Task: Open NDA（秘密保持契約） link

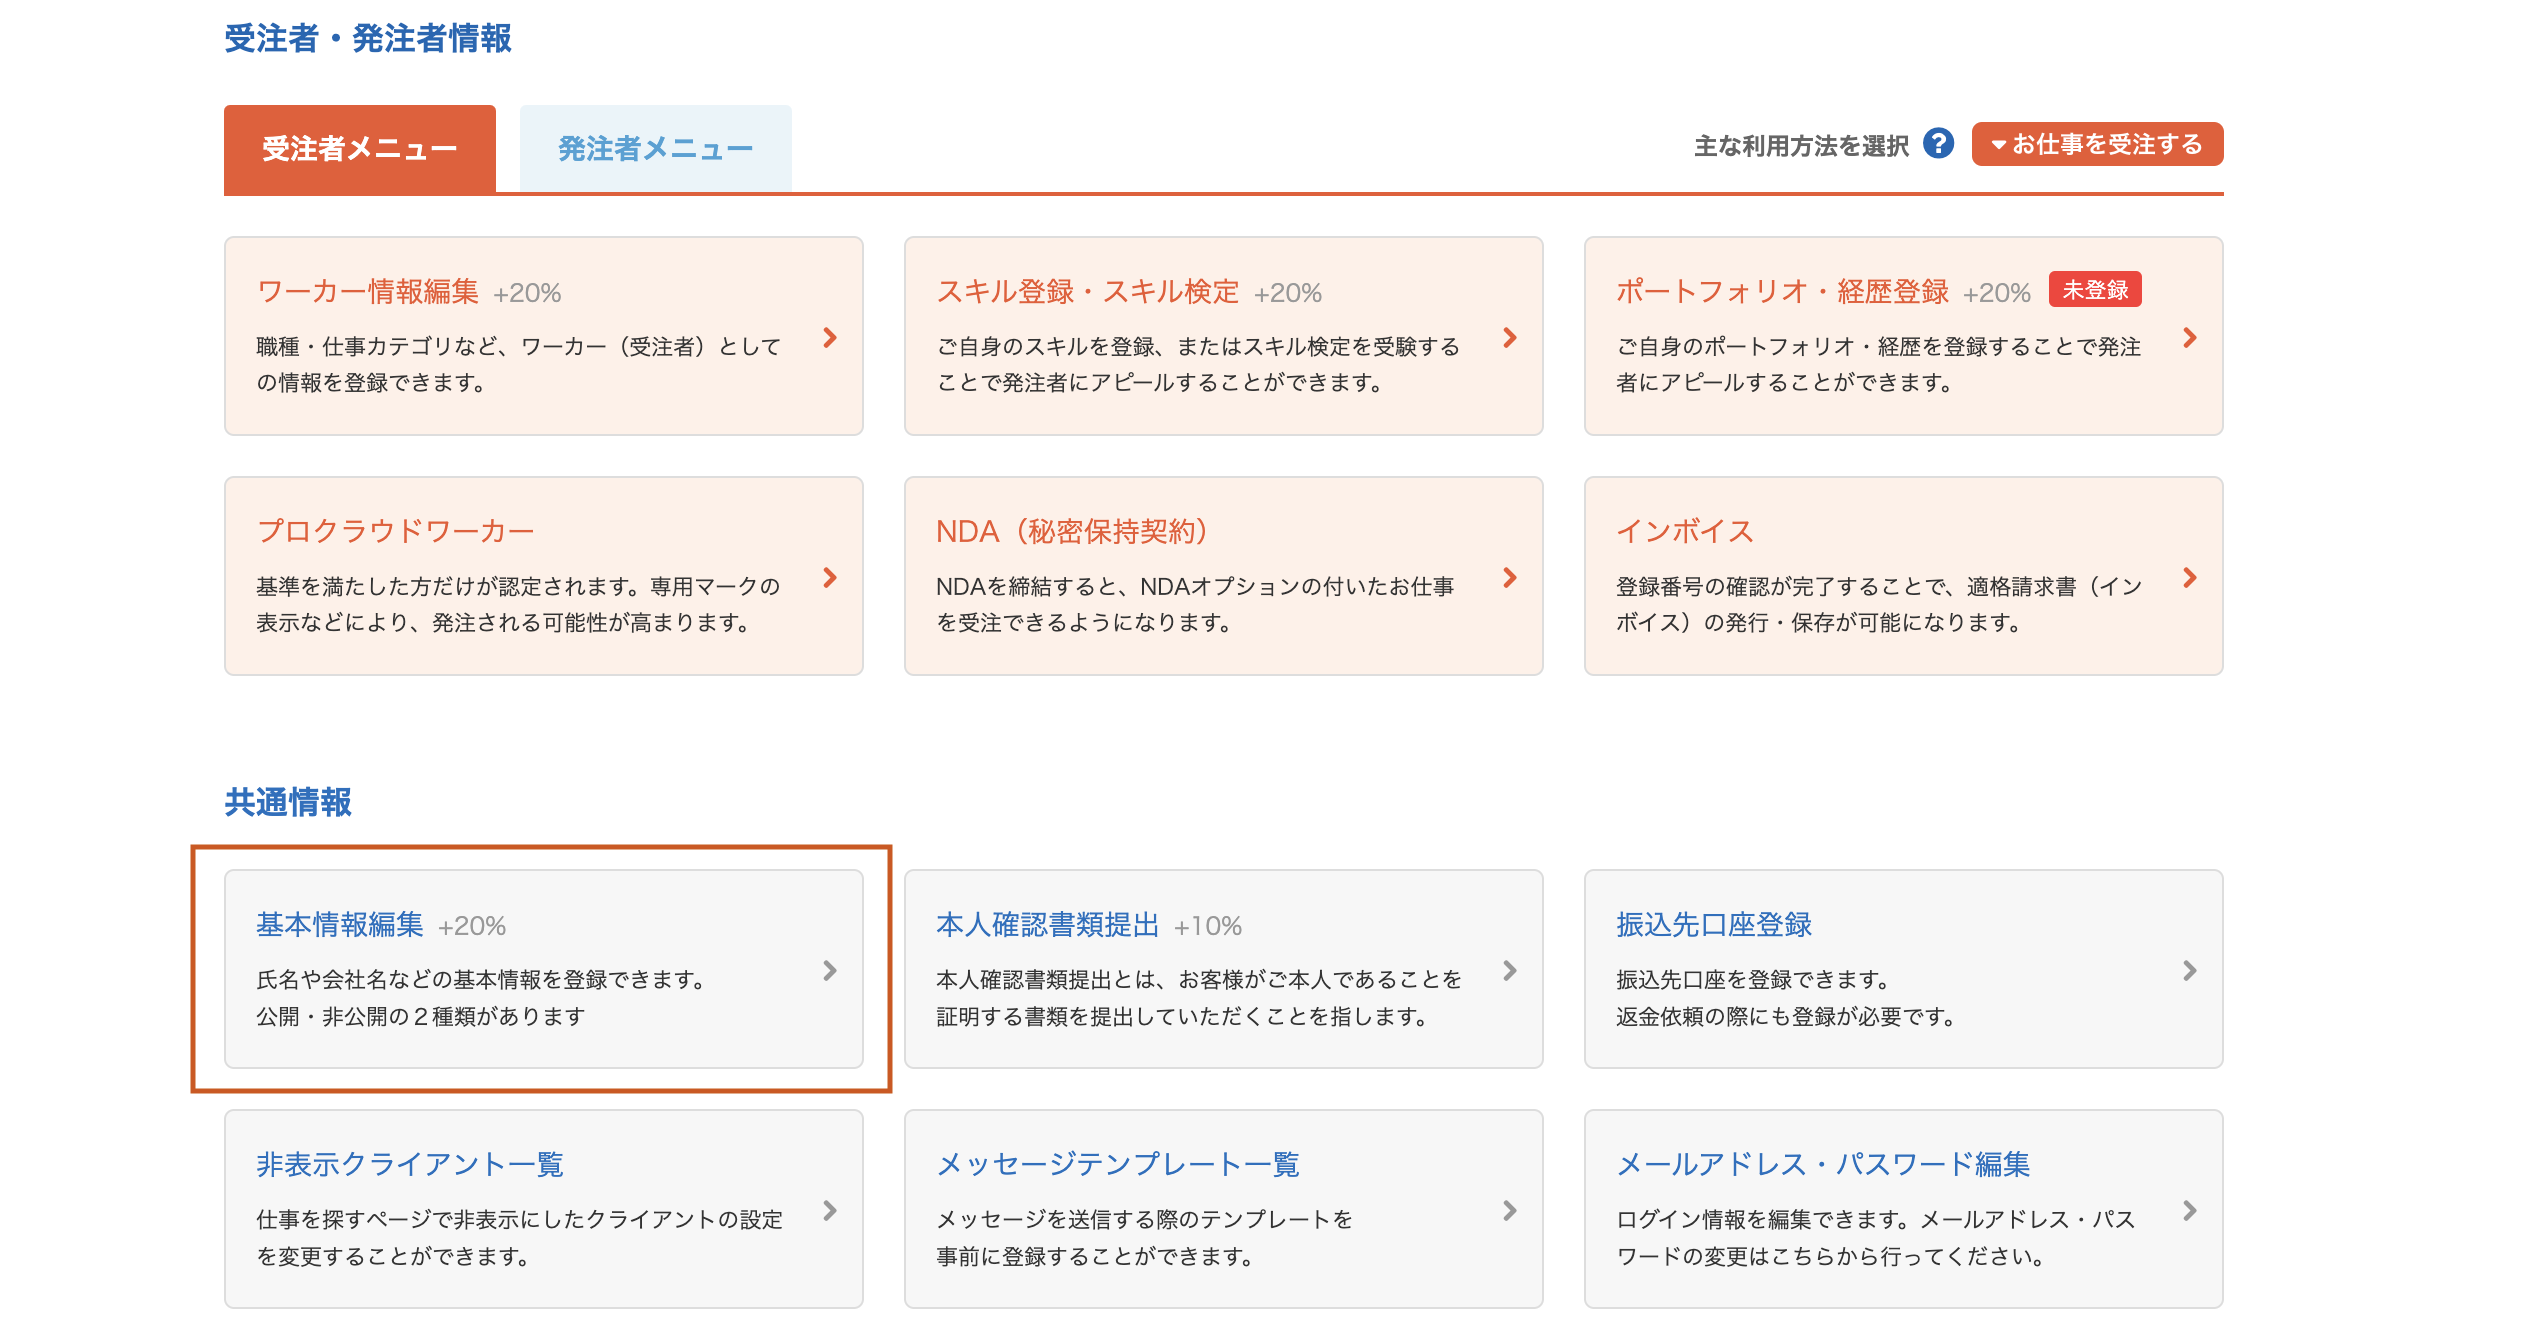Action: pyautogui.click(x=1073, y=531)
